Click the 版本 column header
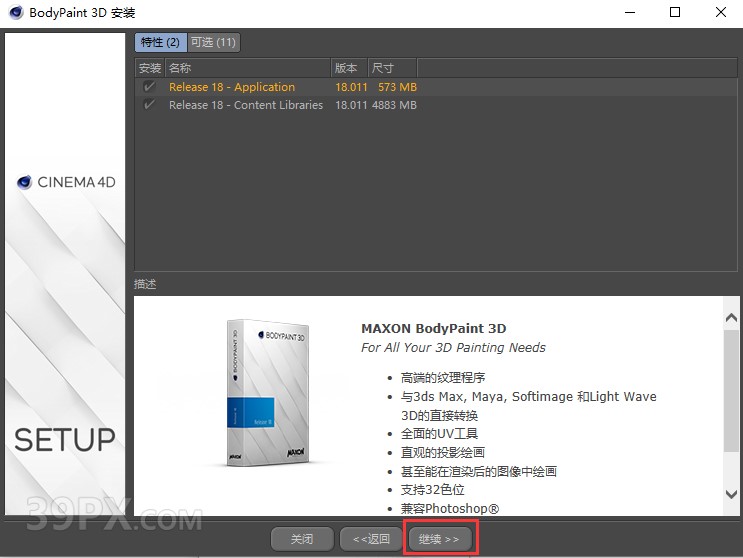The height and width of the screenshot is (558, 743). (x=349, y=68)
